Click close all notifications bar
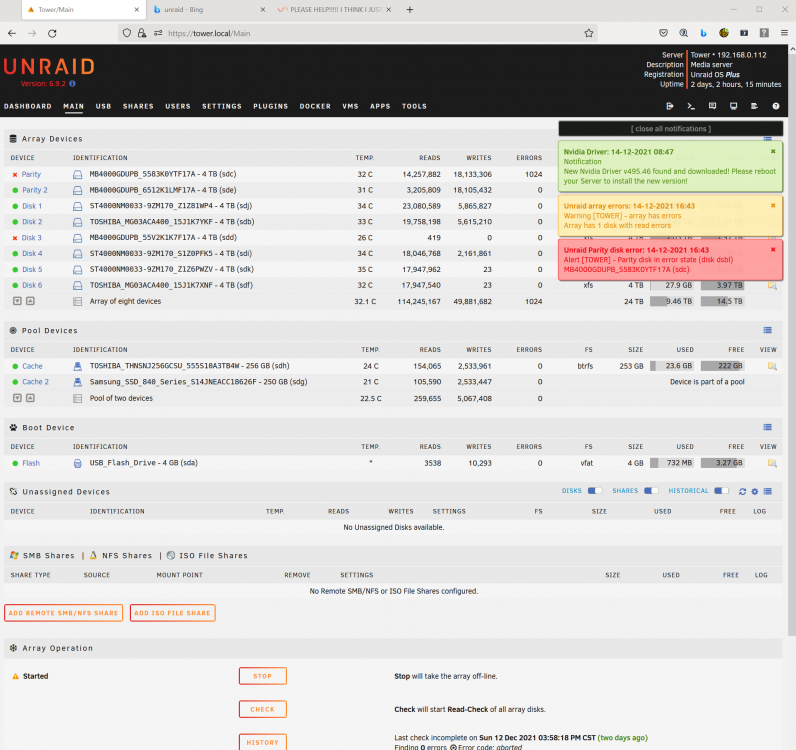The image size is (796, 750). tap(671, 129)
